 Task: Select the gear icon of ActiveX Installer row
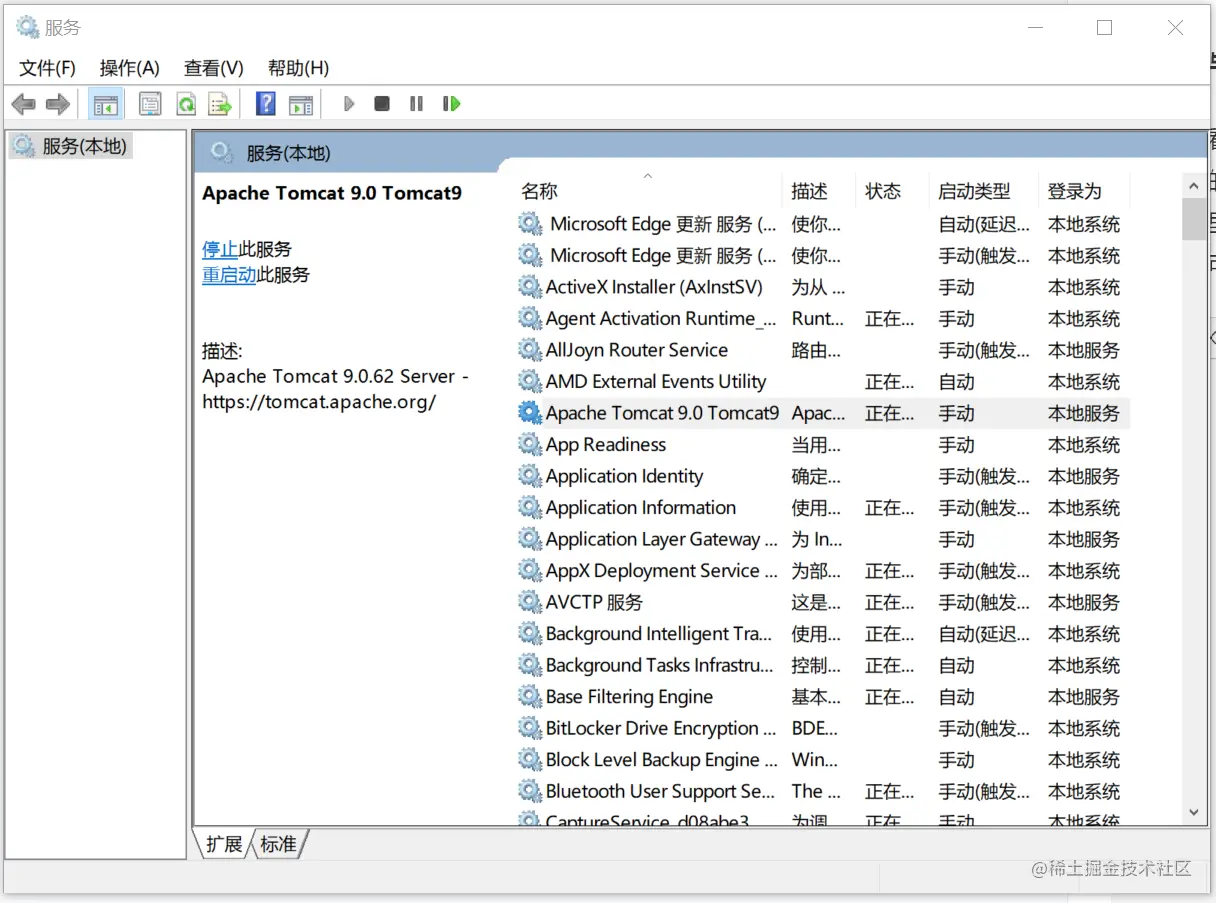[530, 287]
